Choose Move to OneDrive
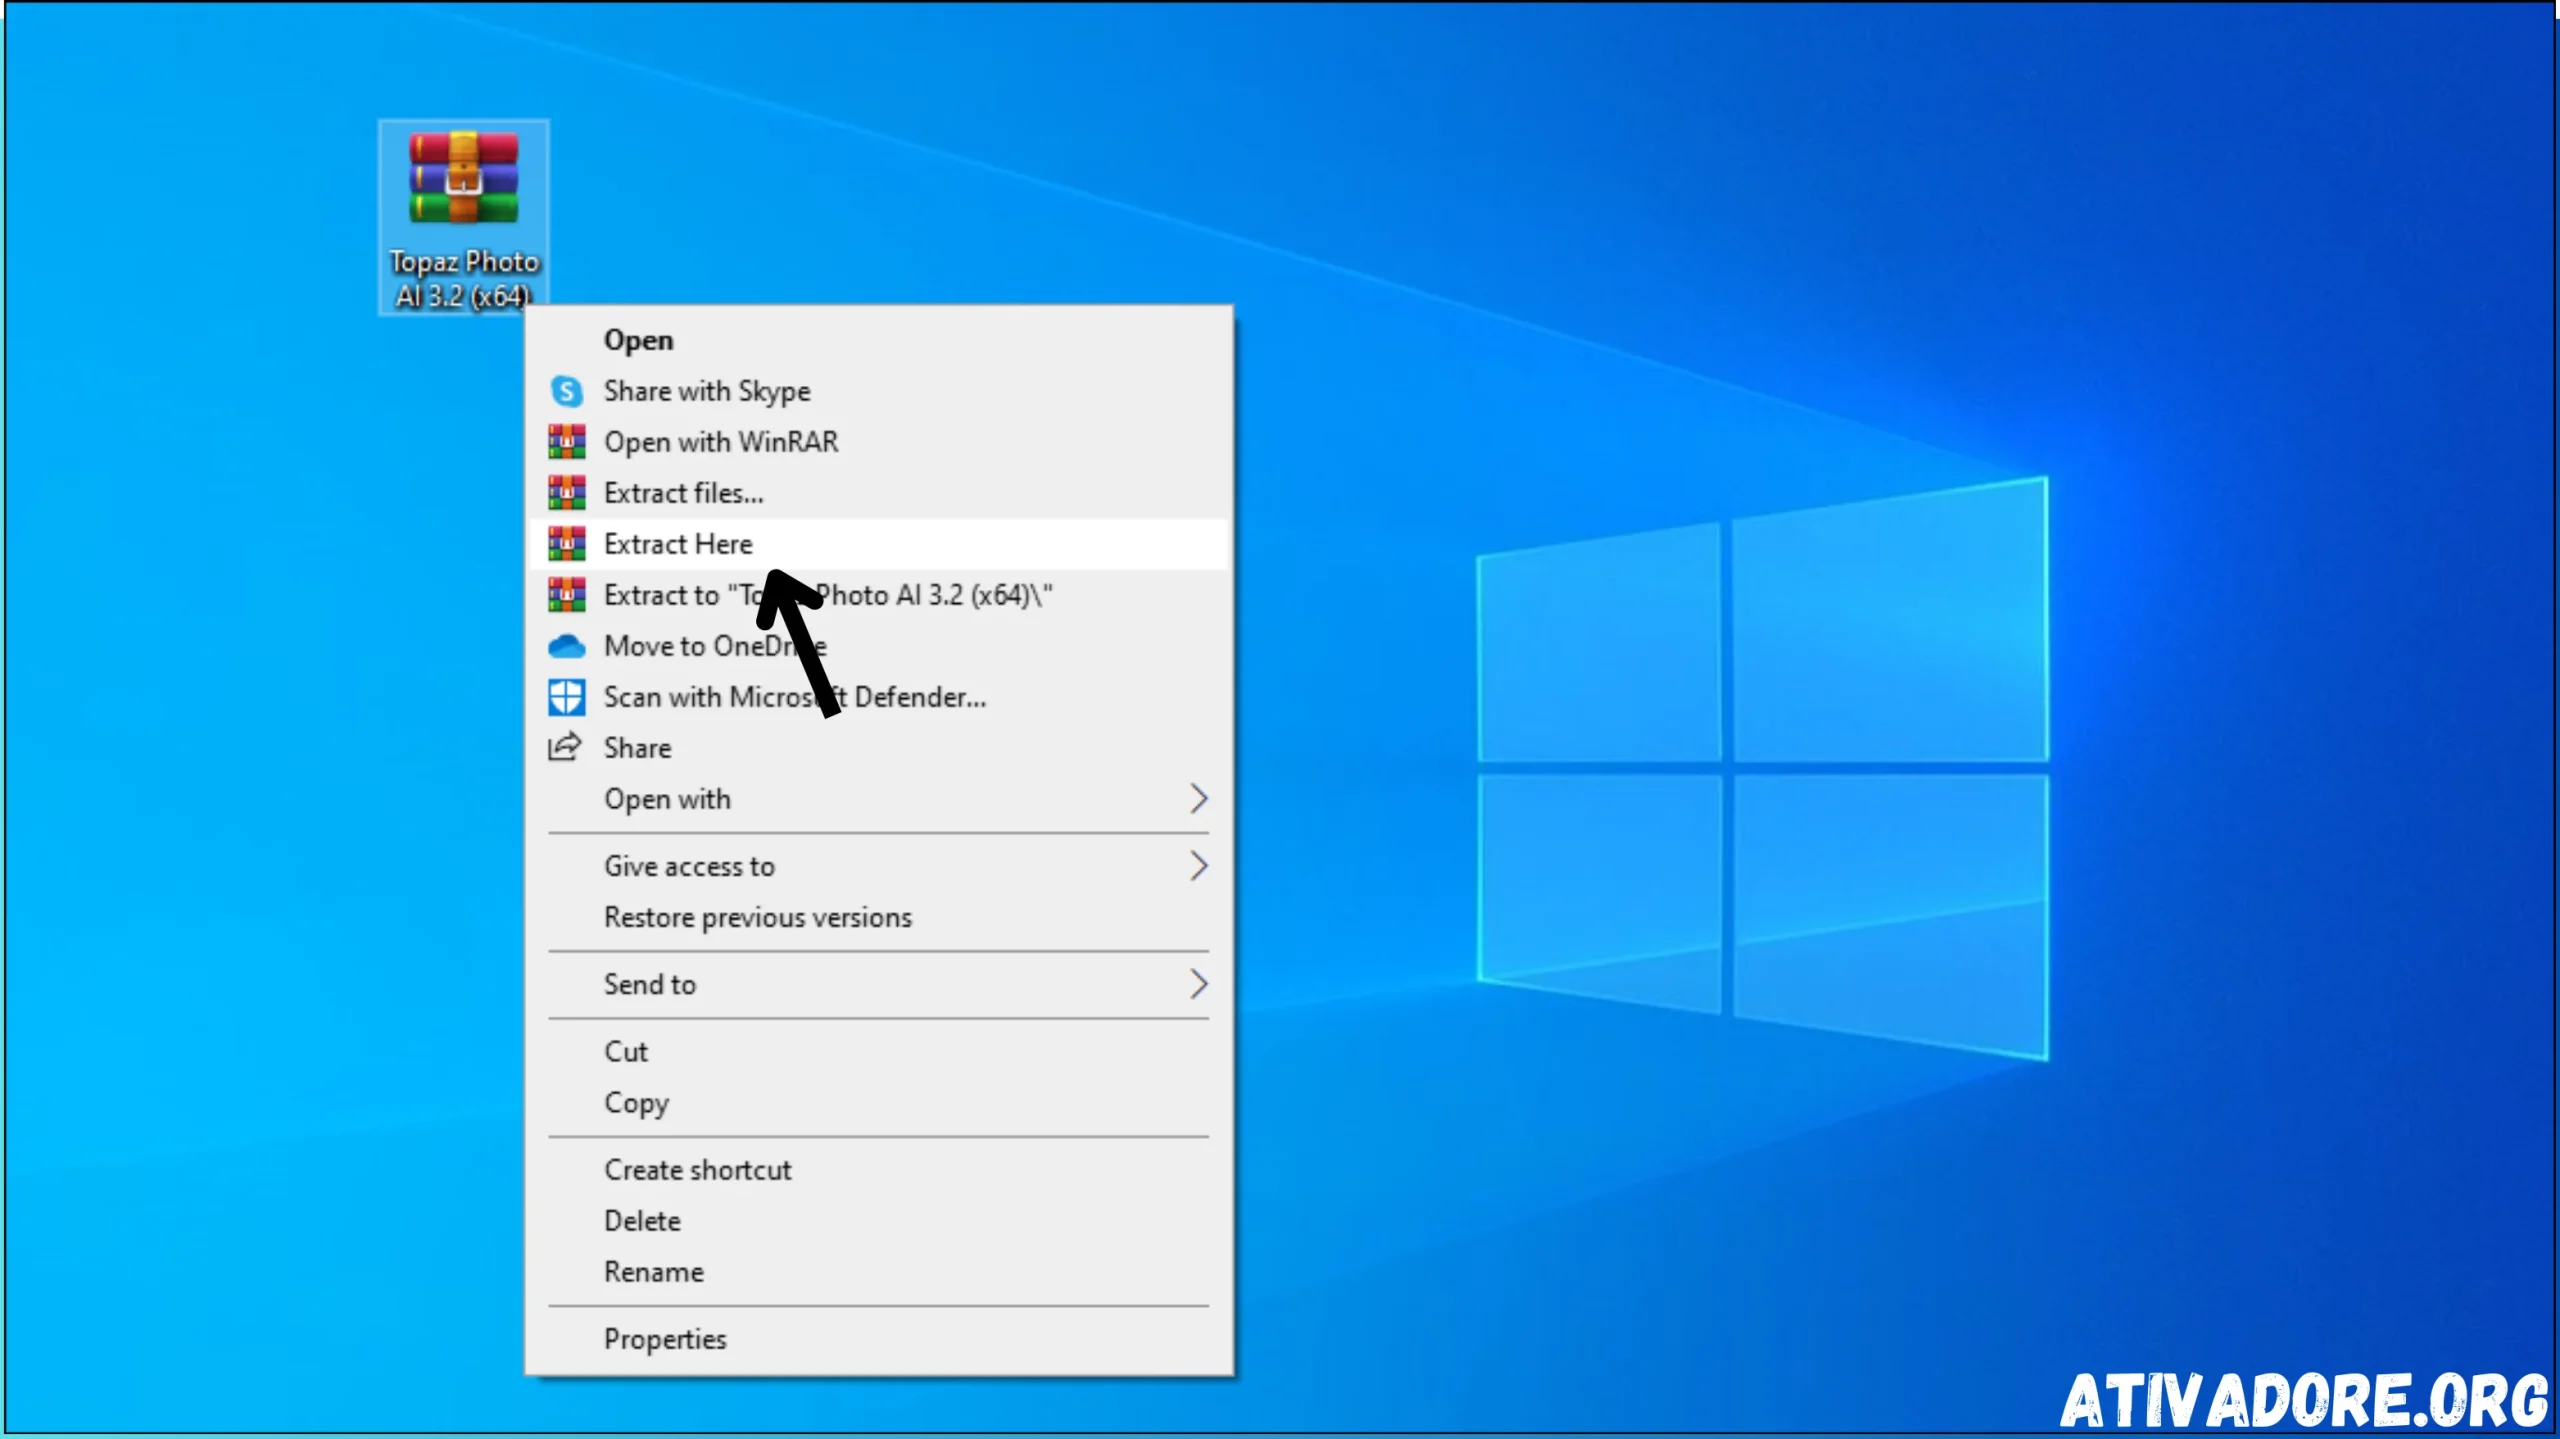This screenshot has height=1439, width=2560. tap(878, 646)
